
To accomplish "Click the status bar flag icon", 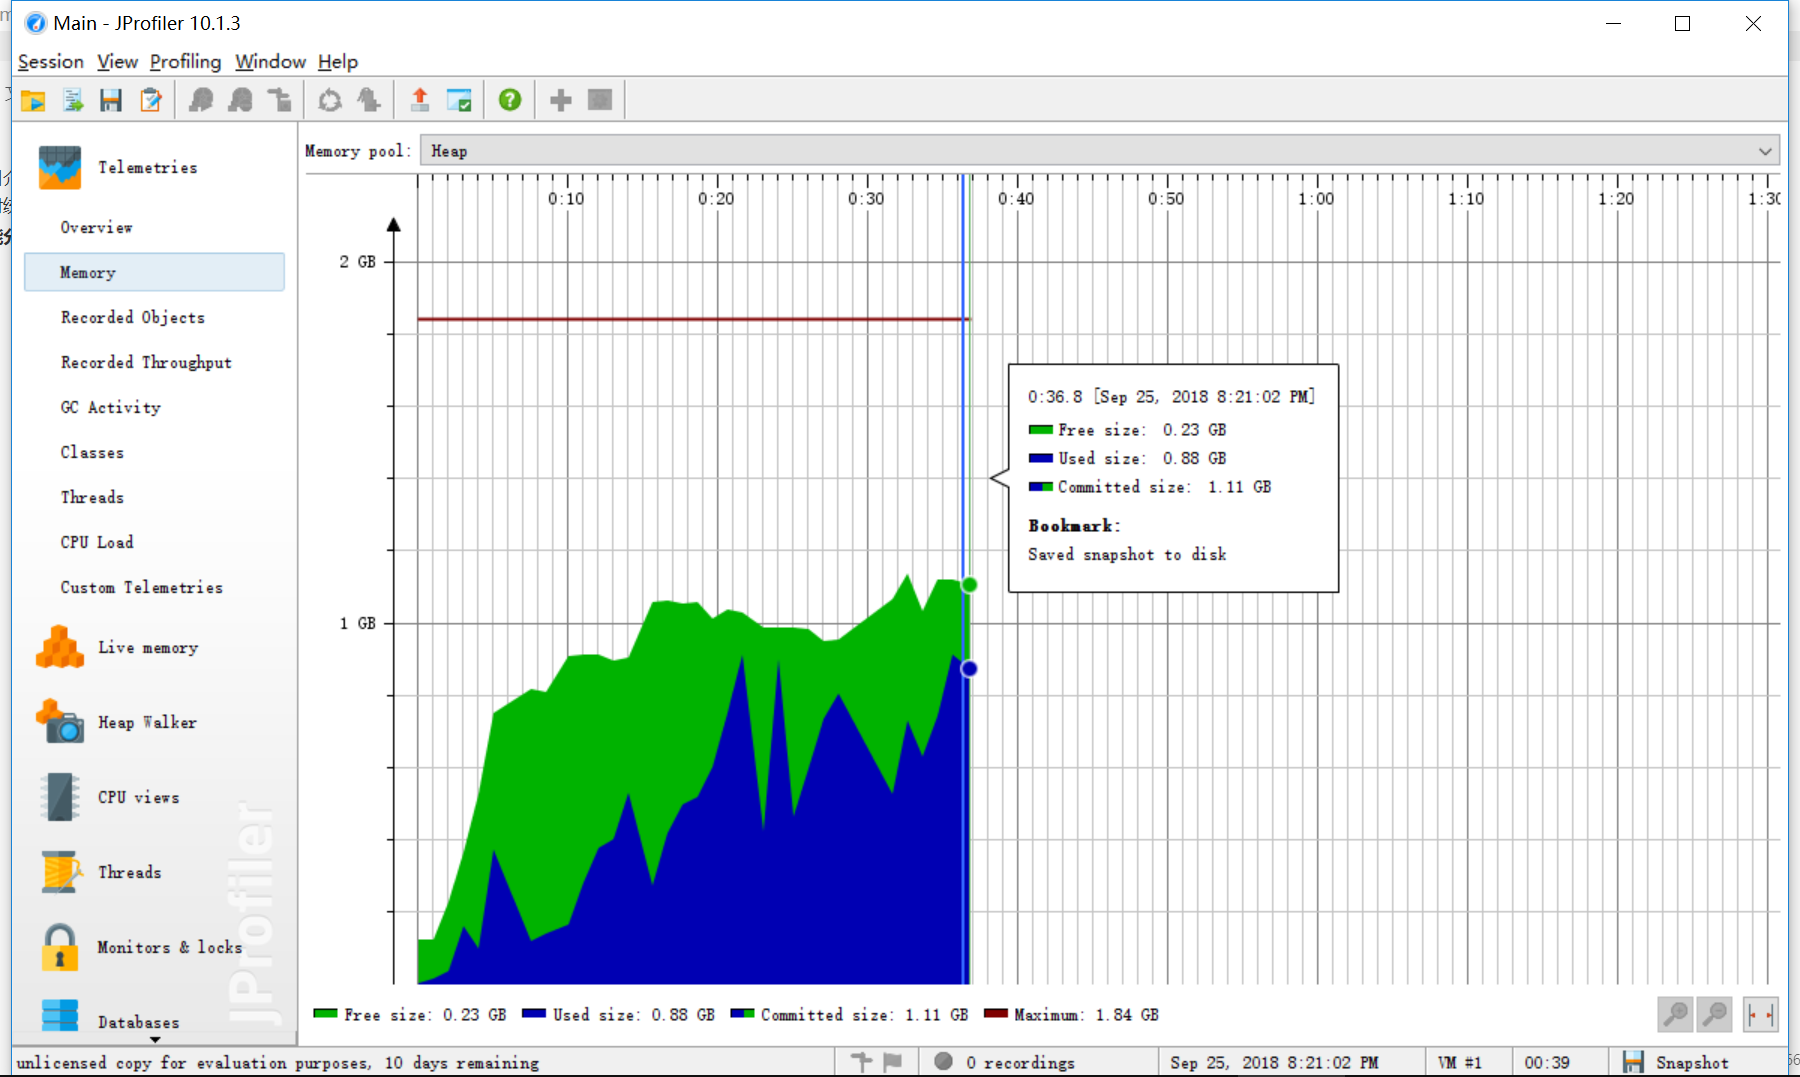I will (893, 1062).
